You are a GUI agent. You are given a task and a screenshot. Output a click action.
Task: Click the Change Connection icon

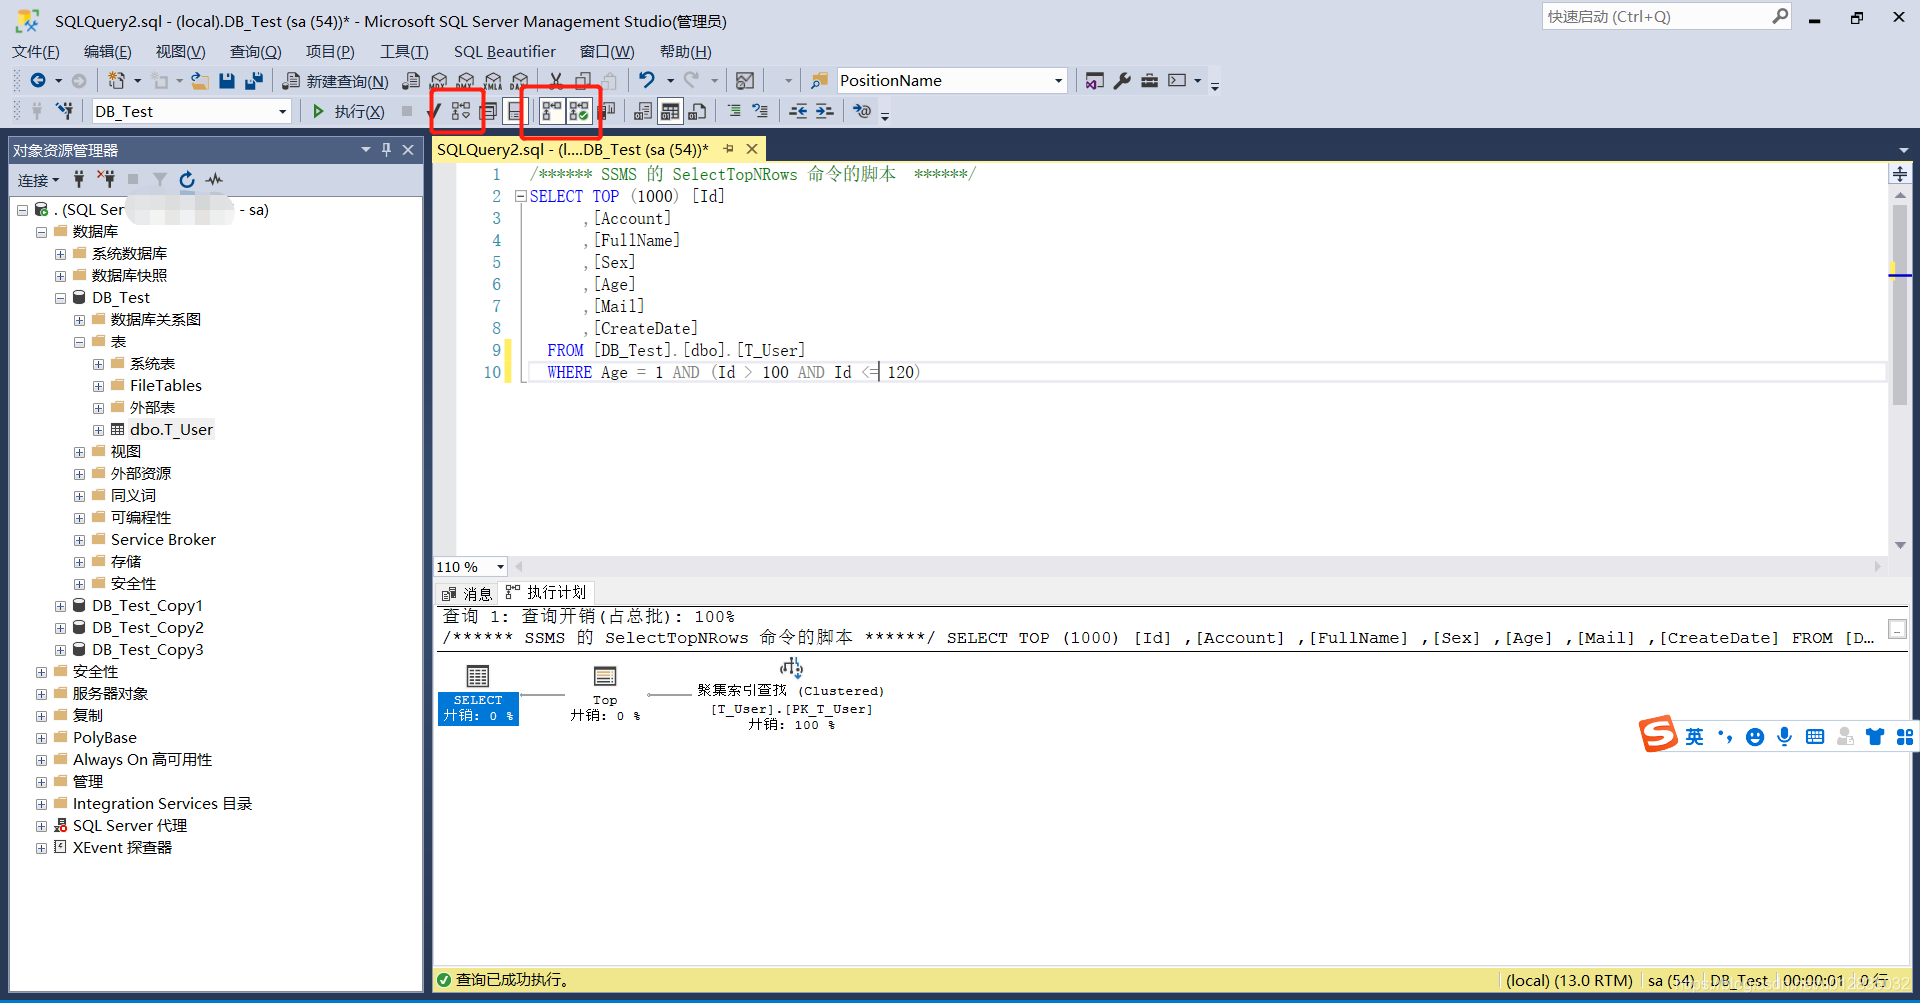tap(65, 111)
